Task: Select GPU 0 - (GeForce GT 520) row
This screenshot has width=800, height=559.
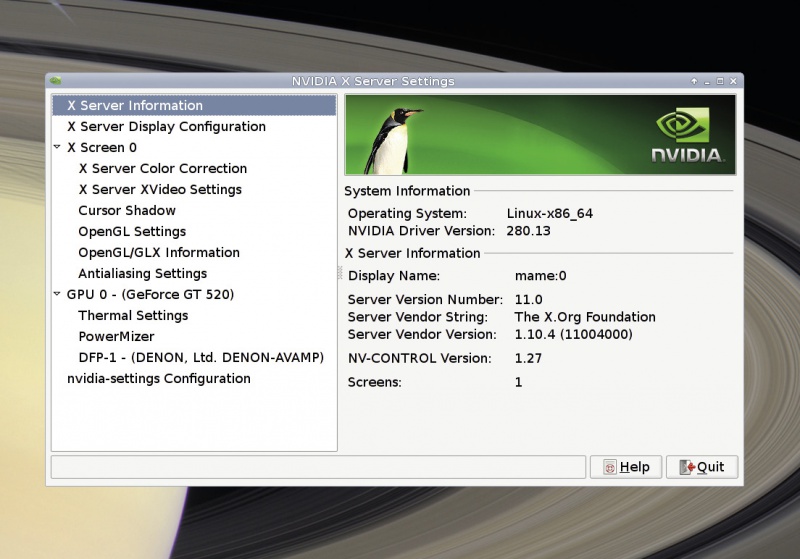Action: click(151, 294)
